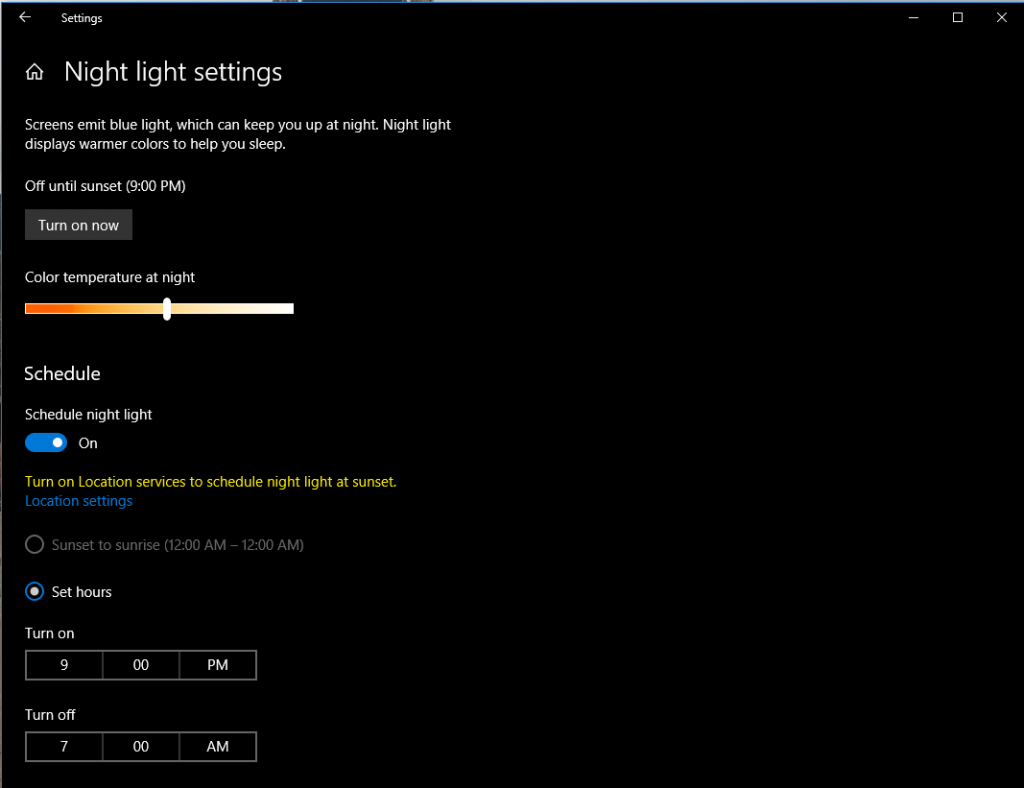Click the Turn on now button

tap(78, 224)
